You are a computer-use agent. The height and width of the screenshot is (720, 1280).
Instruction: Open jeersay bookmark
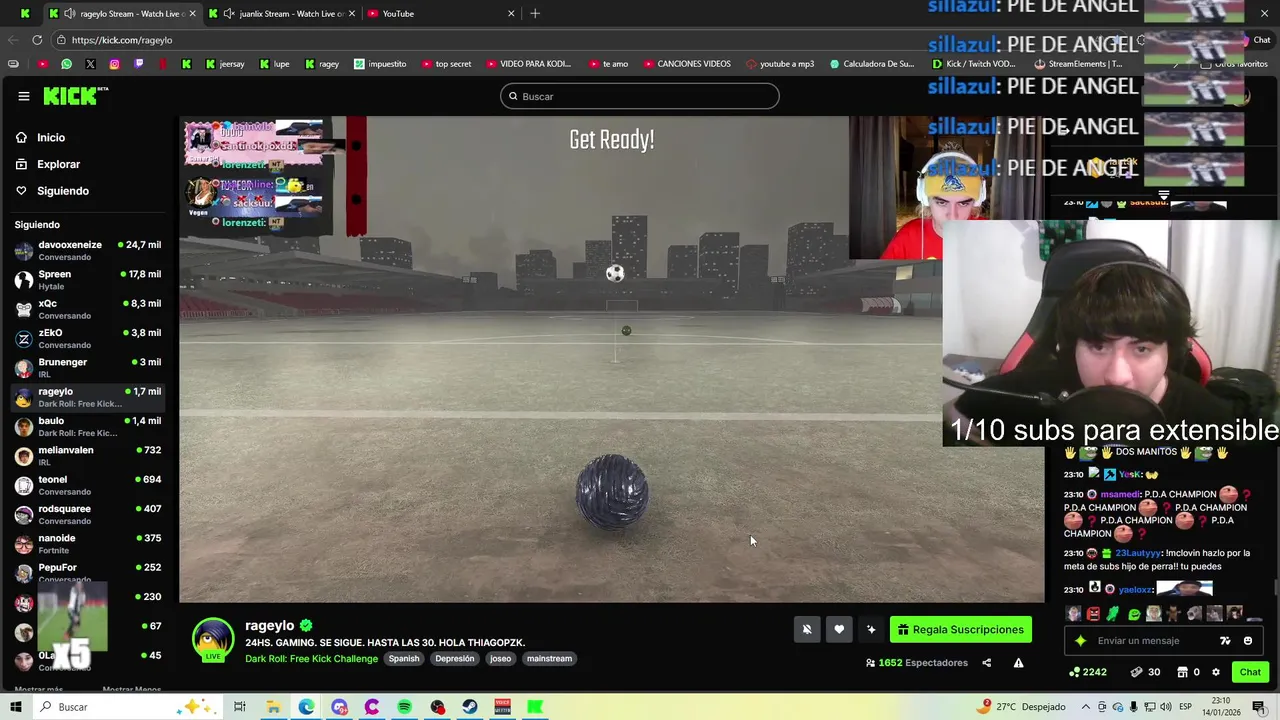pyautogui.click(x=224, y=64)
